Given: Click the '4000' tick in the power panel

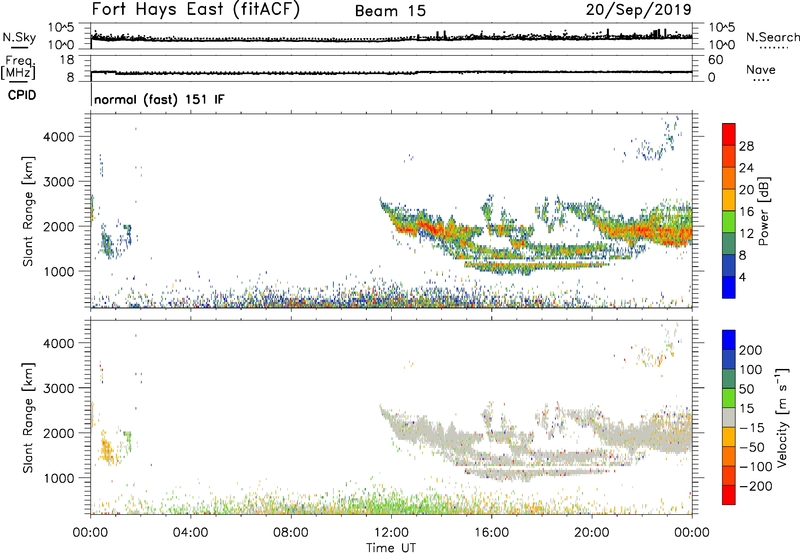Looking at the screenshot, I should pos(58,137).
